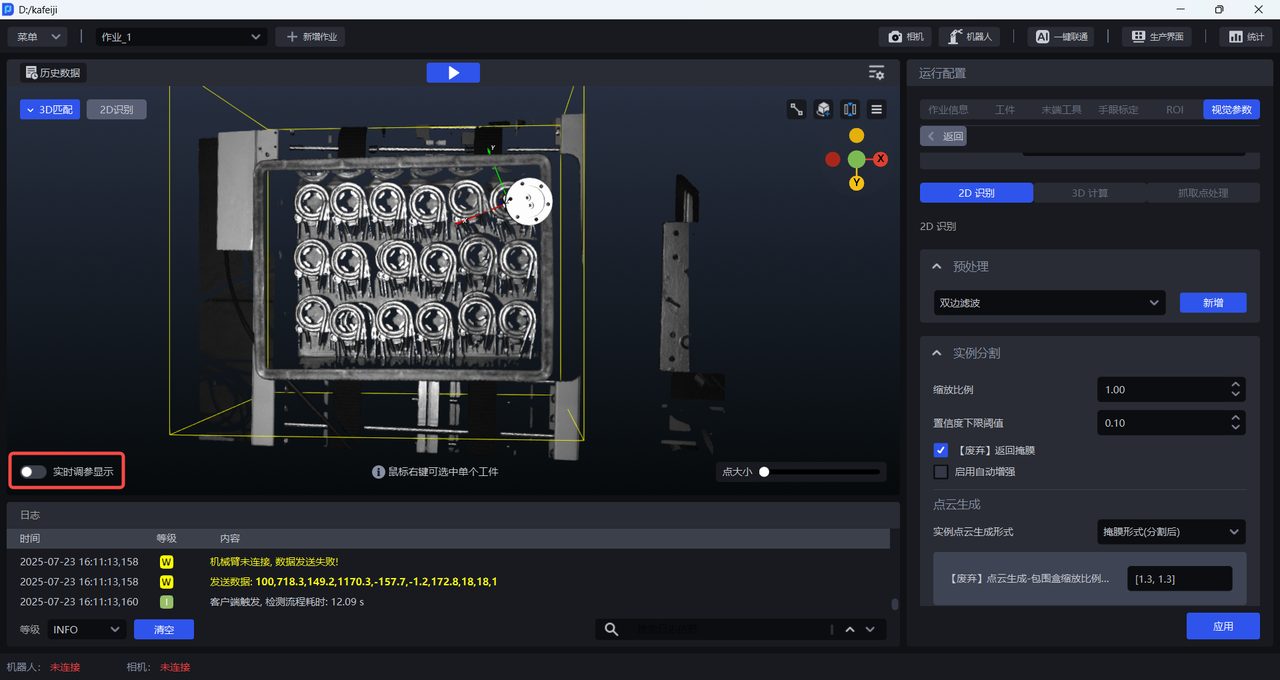
Task: Click the 3D cube add icon
Action: click(x=823, y=110)
